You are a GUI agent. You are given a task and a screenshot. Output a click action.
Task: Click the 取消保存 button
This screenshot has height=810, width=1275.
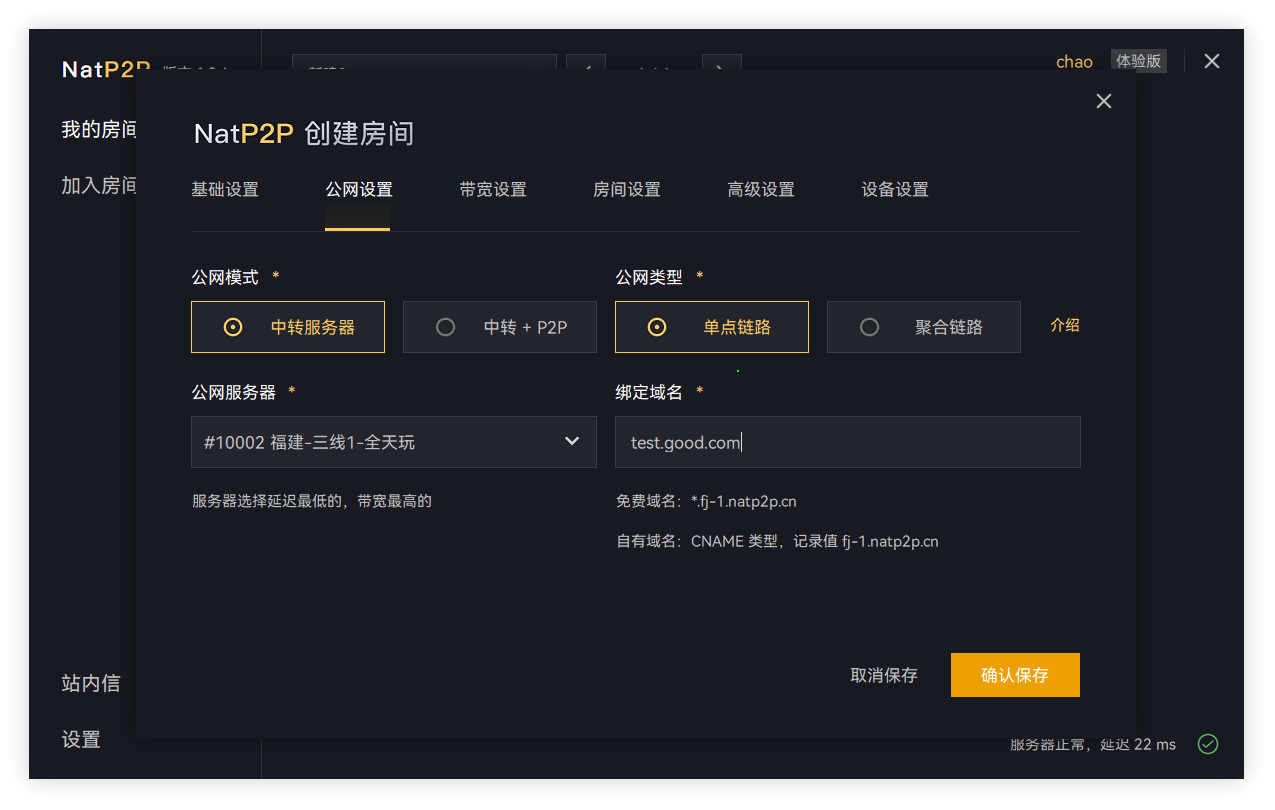884,675
